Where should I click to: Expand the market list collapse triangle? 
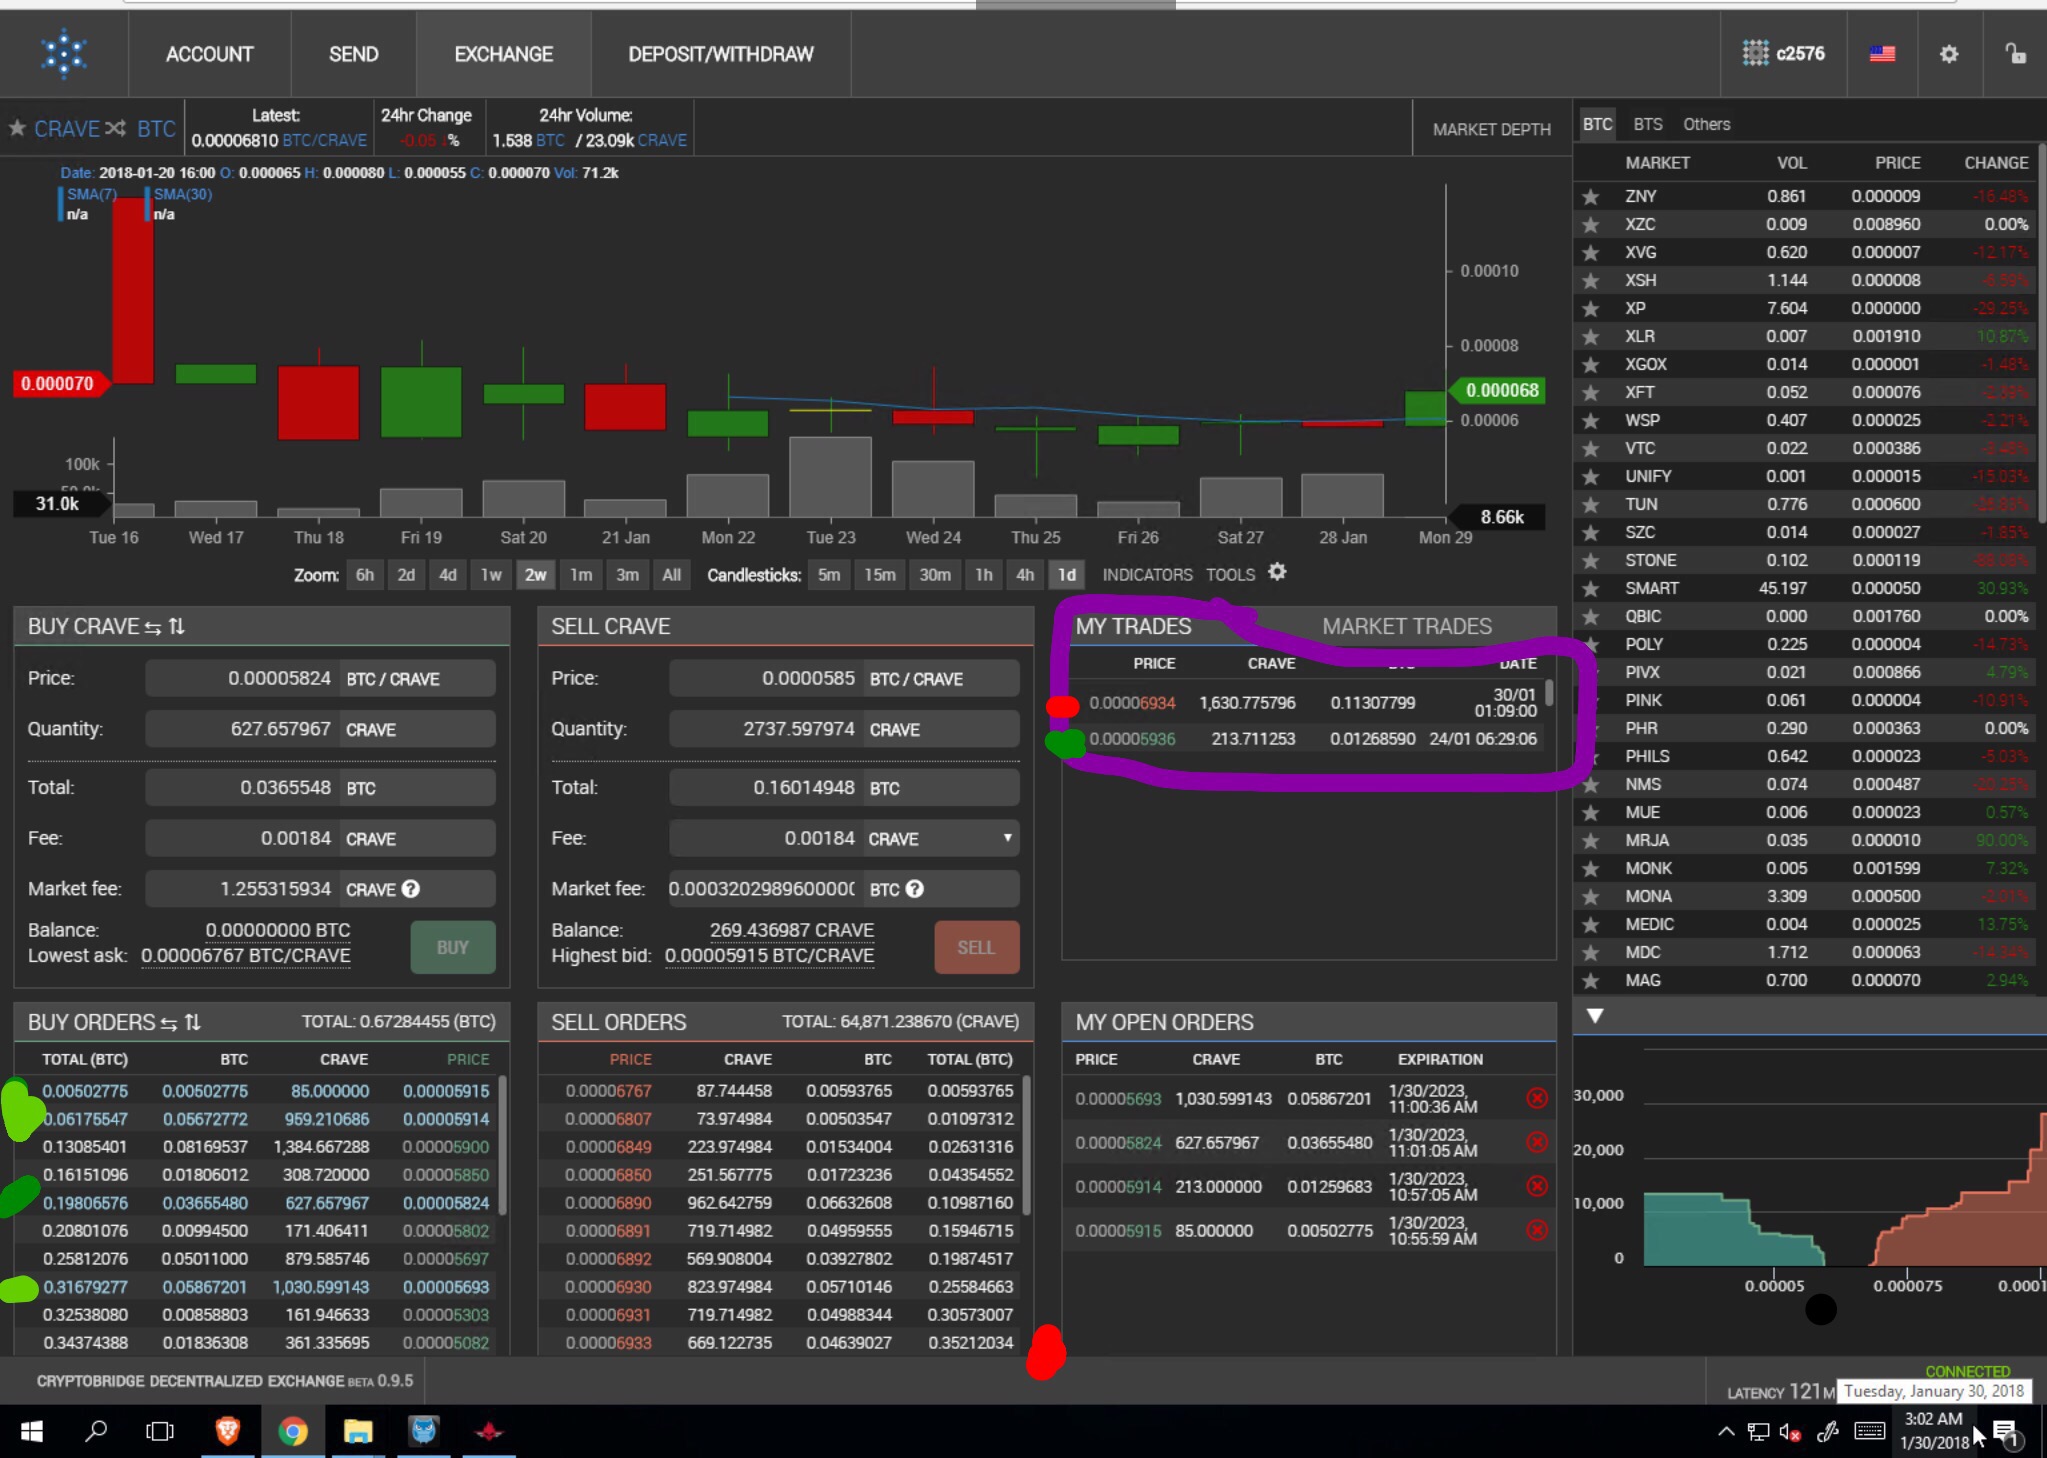(x=1595, y=1016)
